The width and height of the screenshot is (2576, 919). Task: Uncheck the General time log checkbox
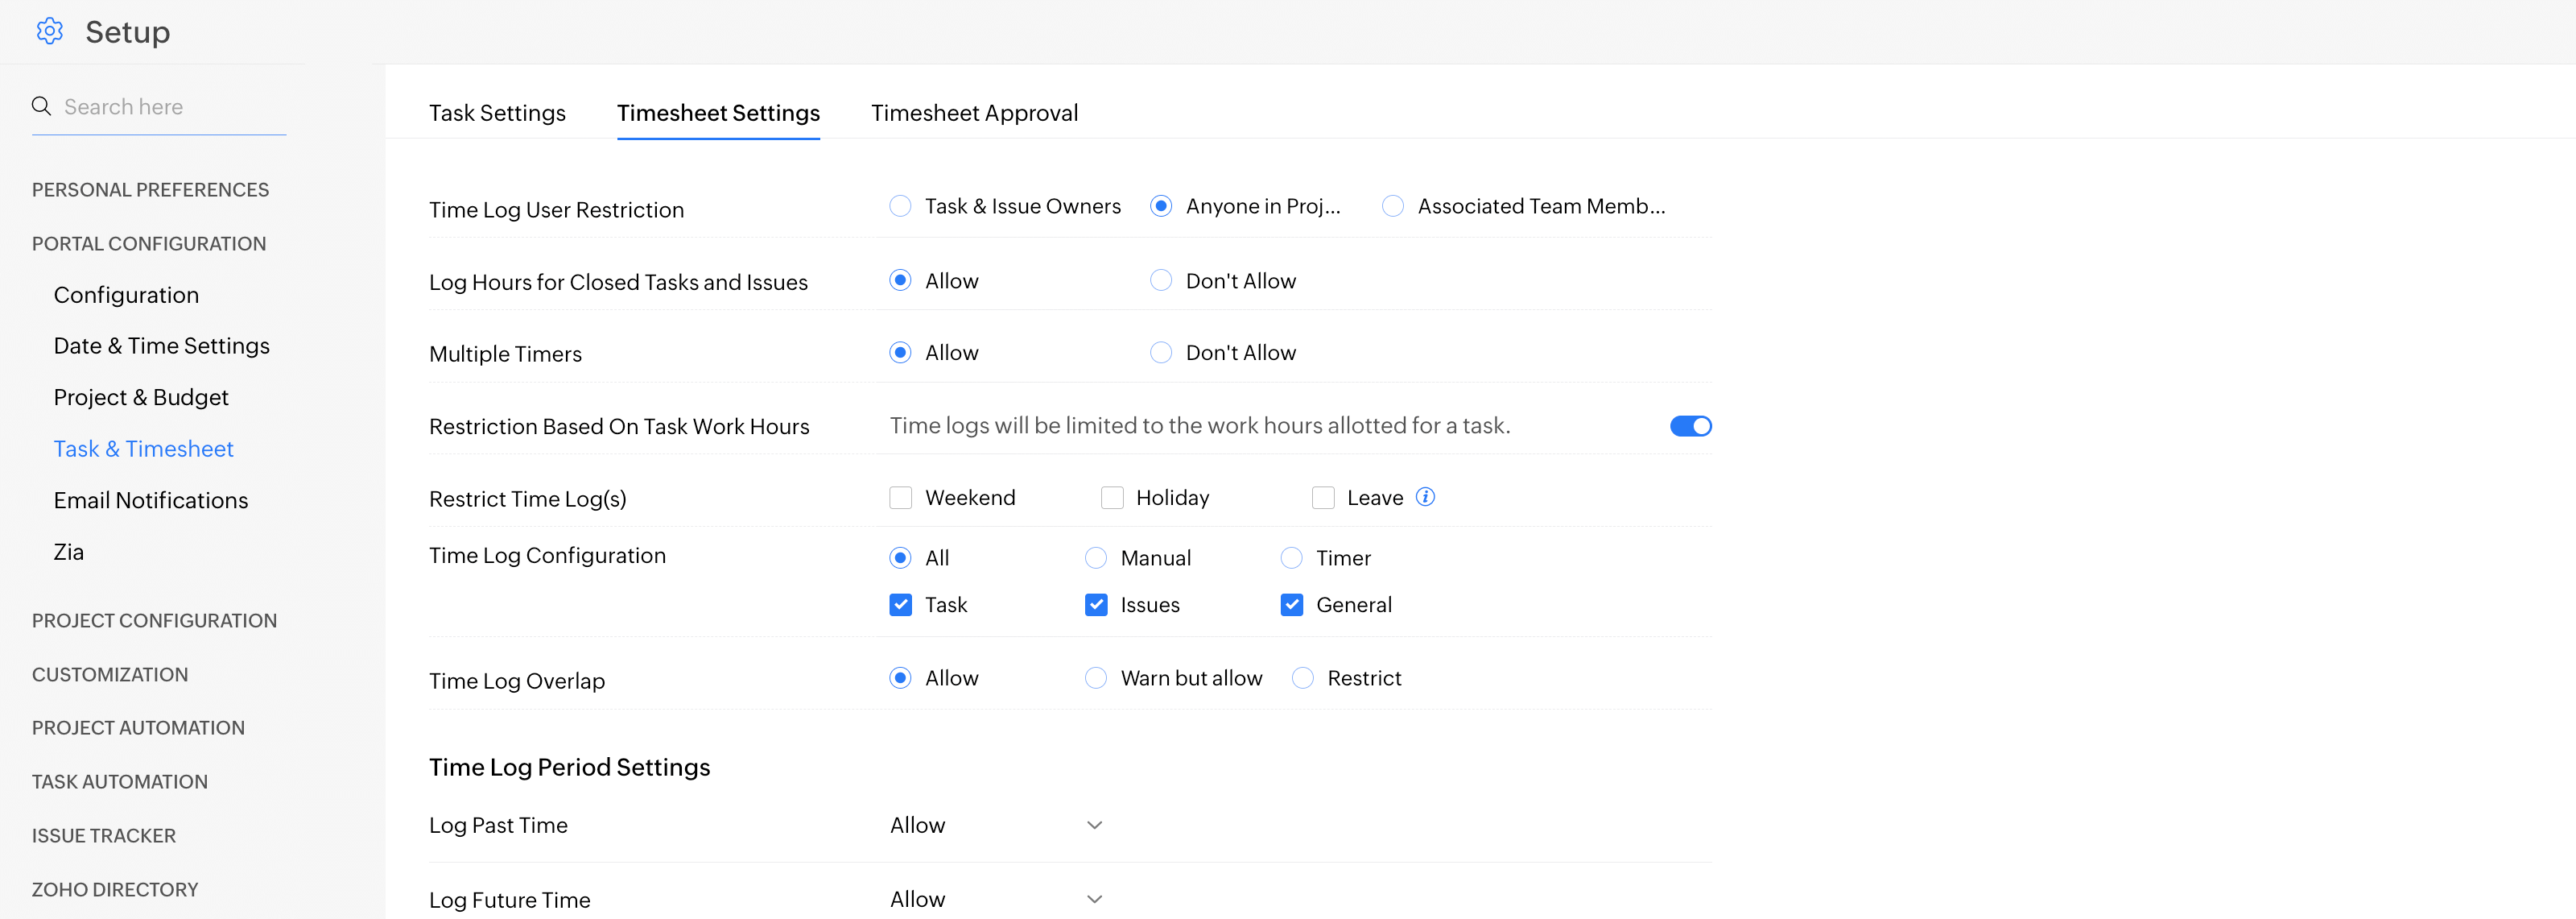click(x=1291, y=605)
